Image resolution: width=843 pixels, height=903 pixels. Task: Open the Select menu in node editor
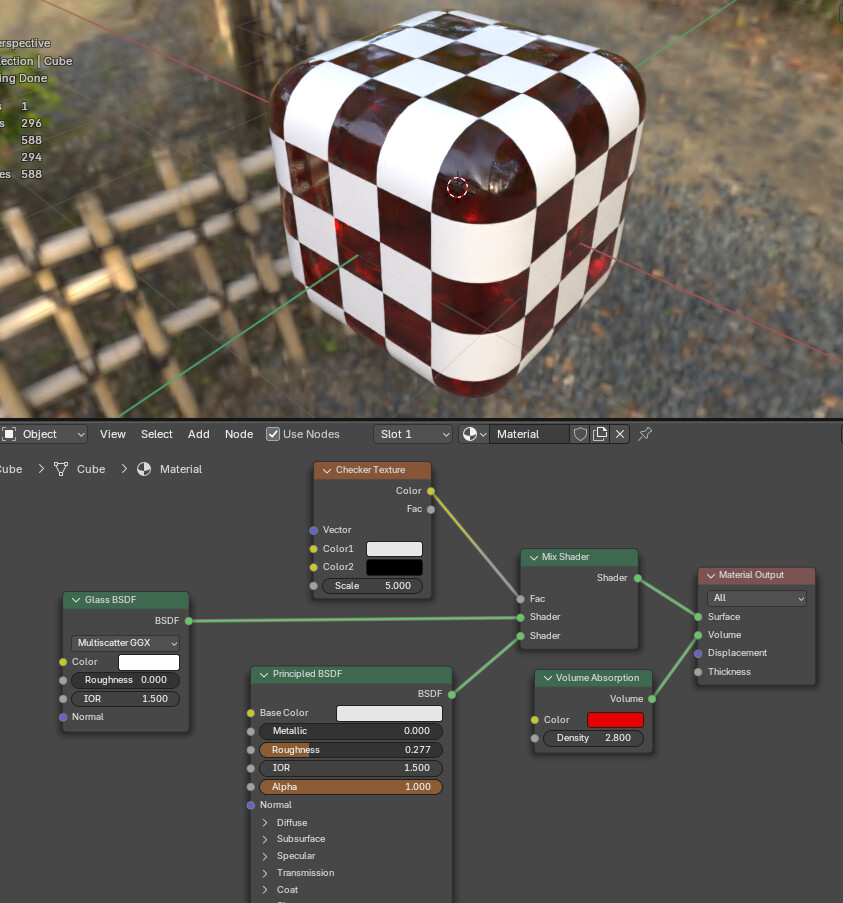157,434
